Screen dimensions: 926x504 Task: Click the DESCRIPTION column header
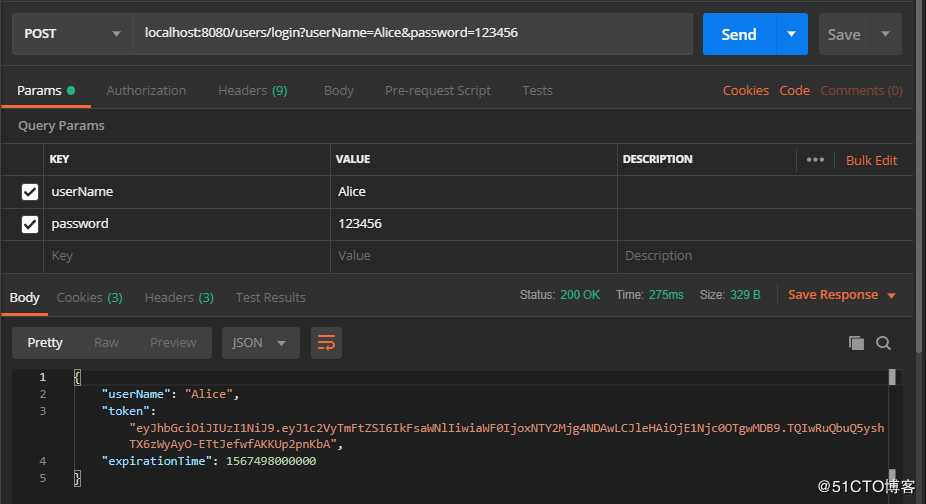tap(657, 159)
